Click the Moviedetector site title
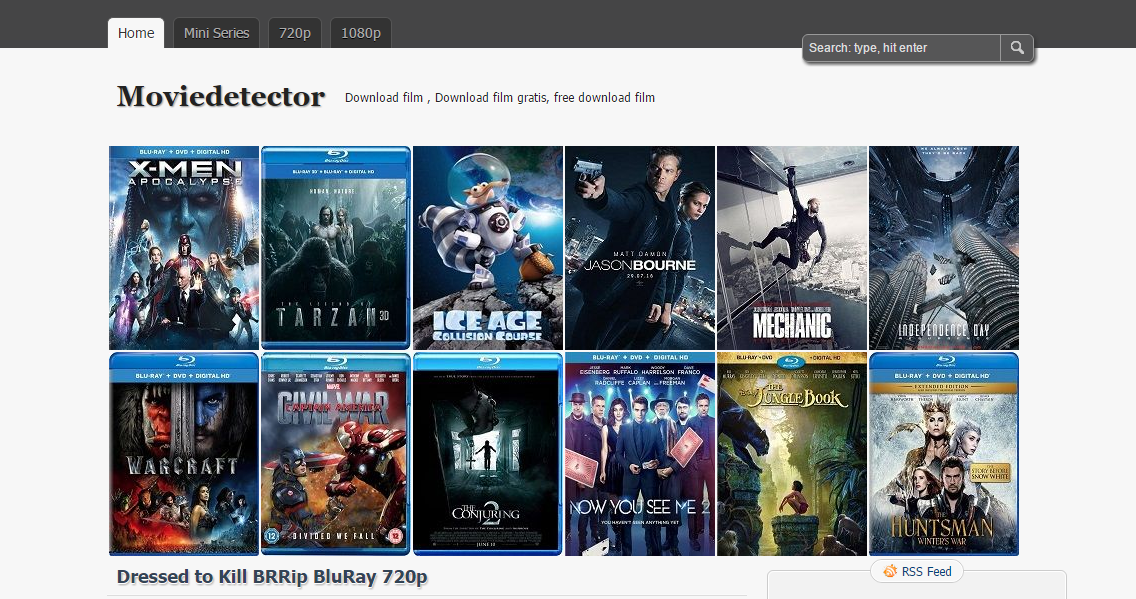This screenshot has width=1136, height=599. coord(220,96)
